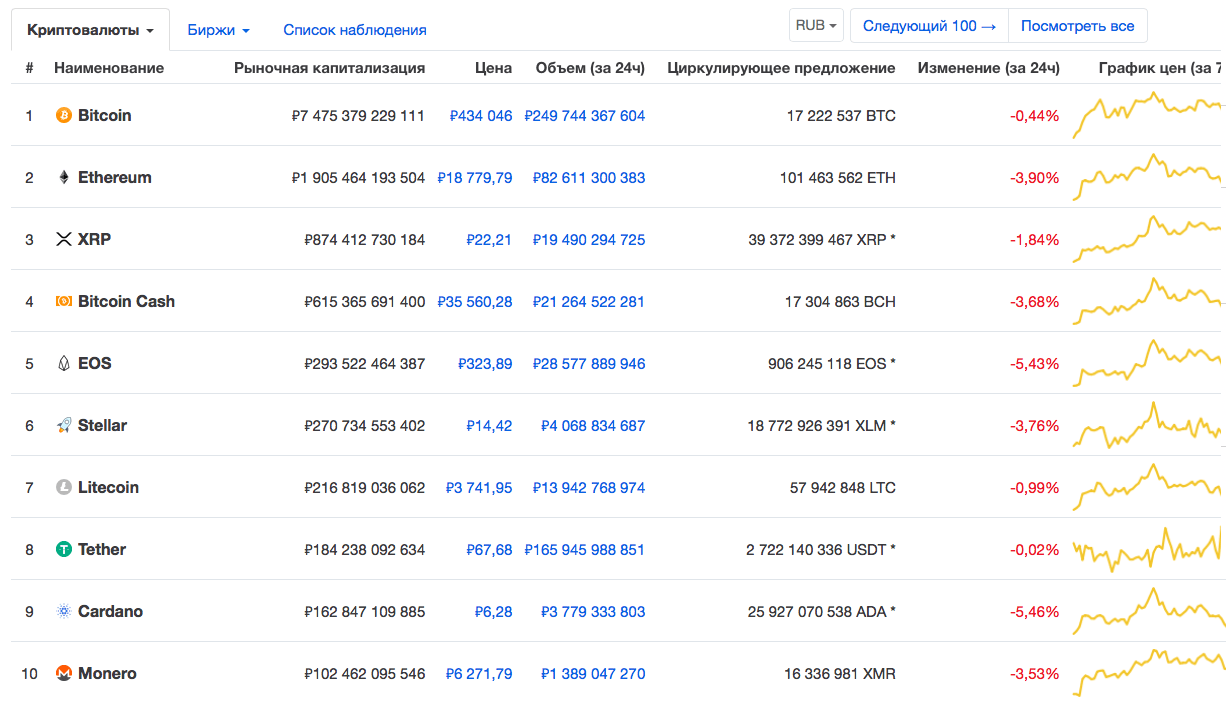Open the EOS name link
This screenshot has width=1226, height=701.
click(x=95, y=364)
